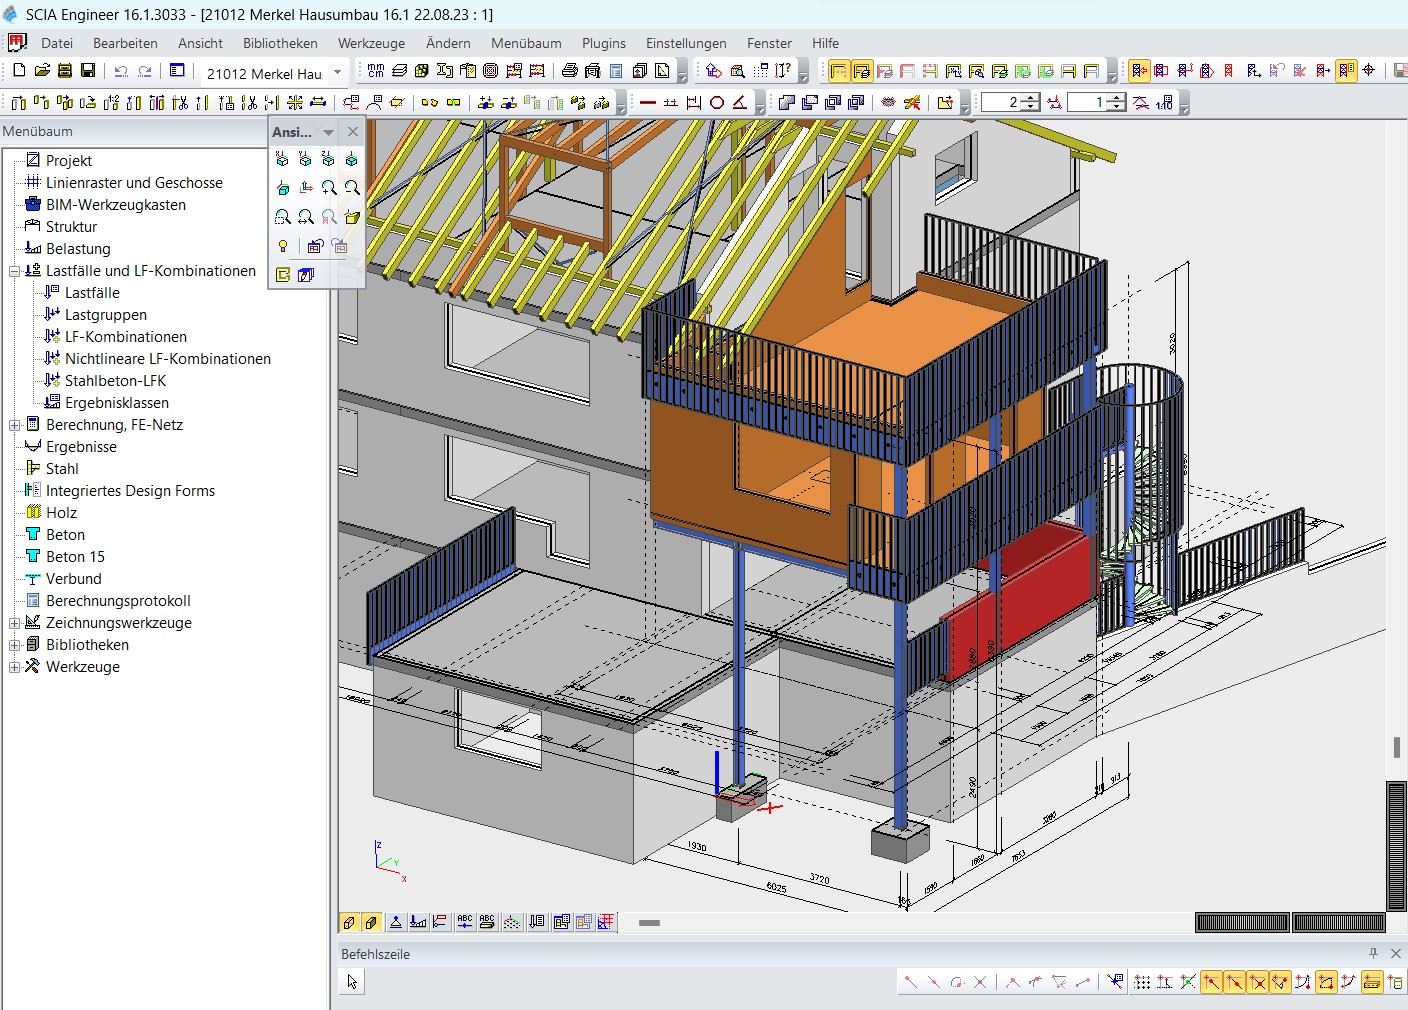The image size is (1408, 1010).
Task: Open the project name dropdown '21012 Merkel Hau'
Action: tap(338, 72)
